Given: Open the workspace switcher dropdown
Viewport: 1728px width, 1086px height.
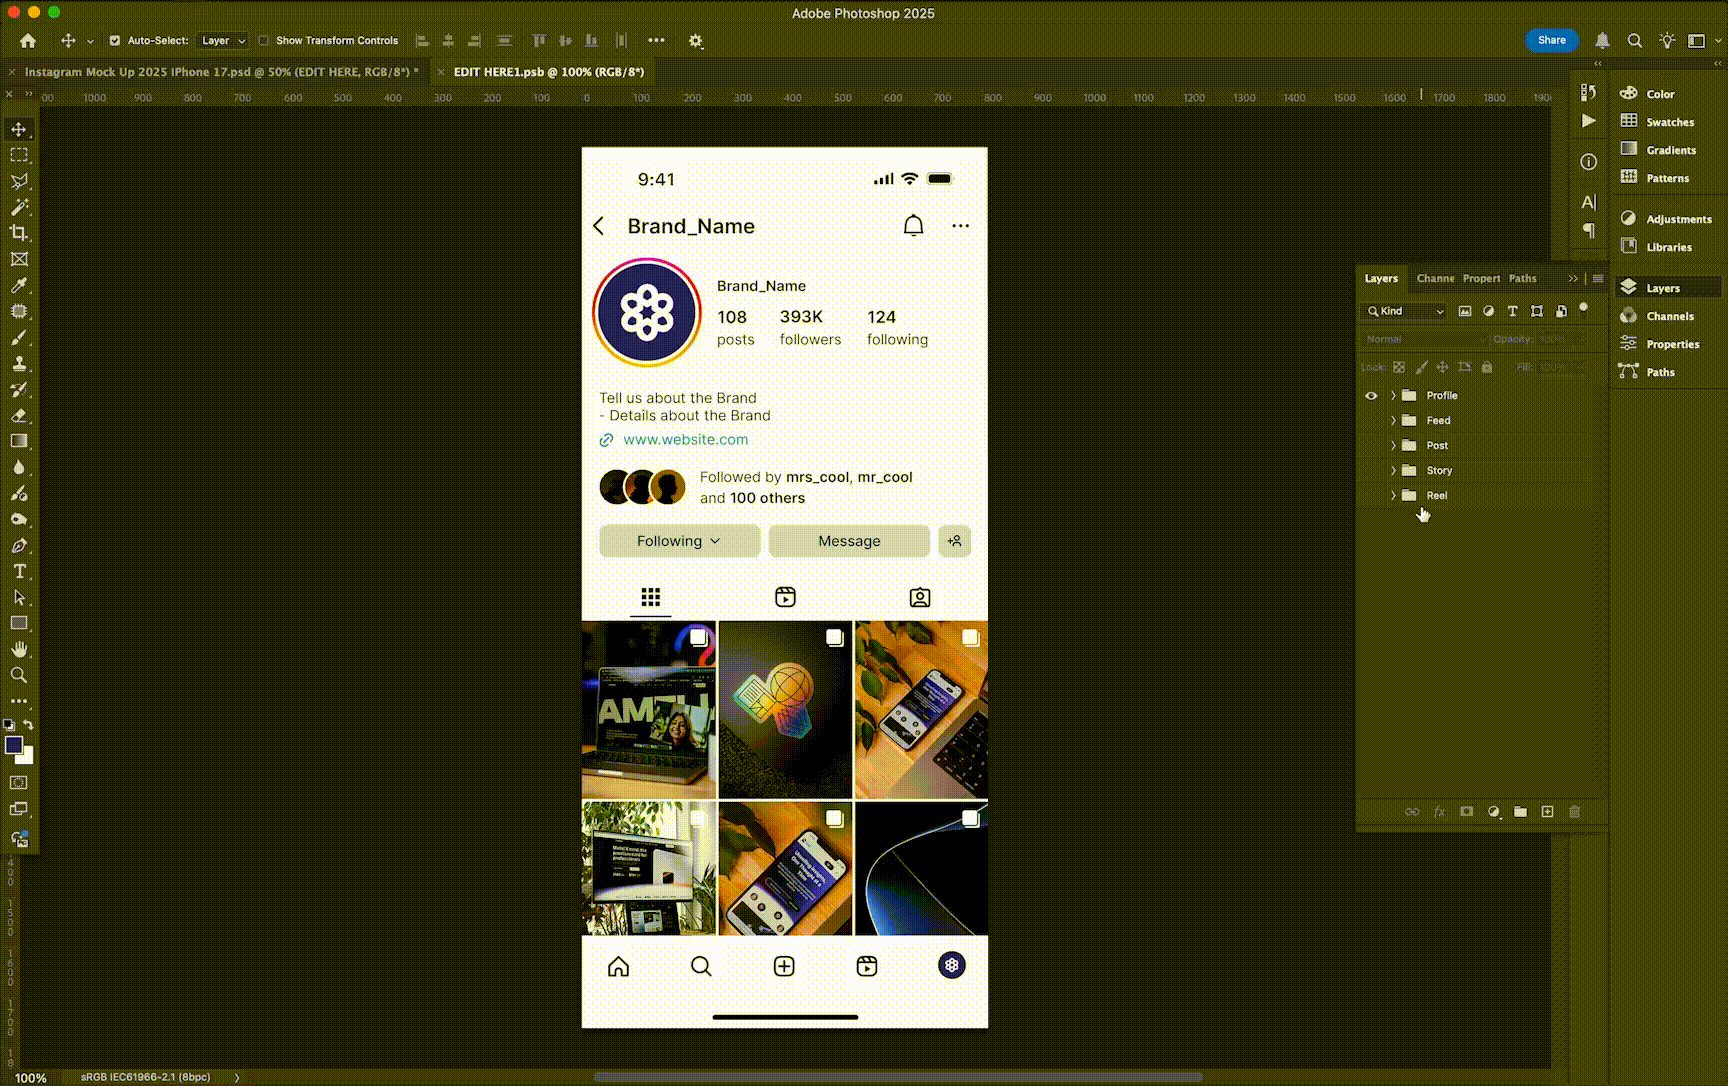Looking at the screenshot, I should tap(1703, 41).
